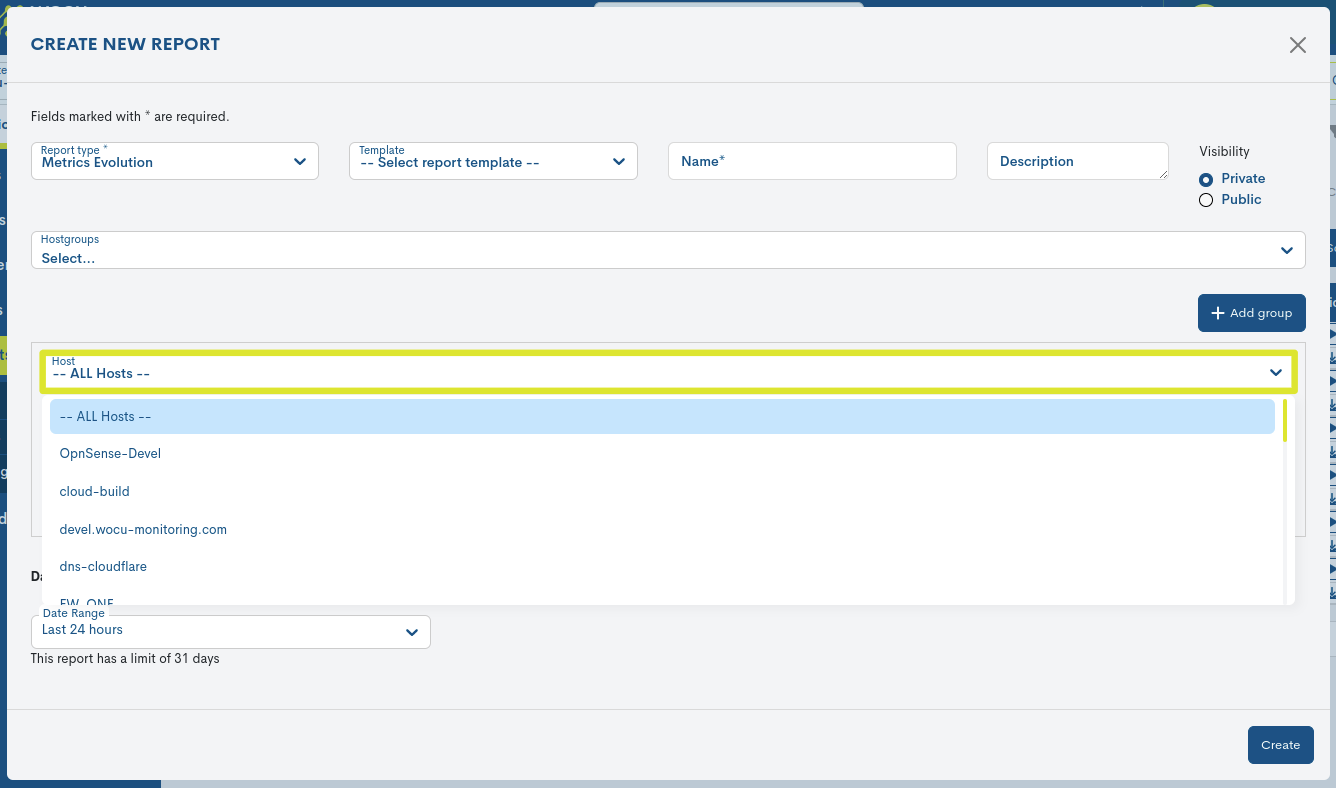Open the report Template dropdown
1336x788 pixels.
coord(493,161)
